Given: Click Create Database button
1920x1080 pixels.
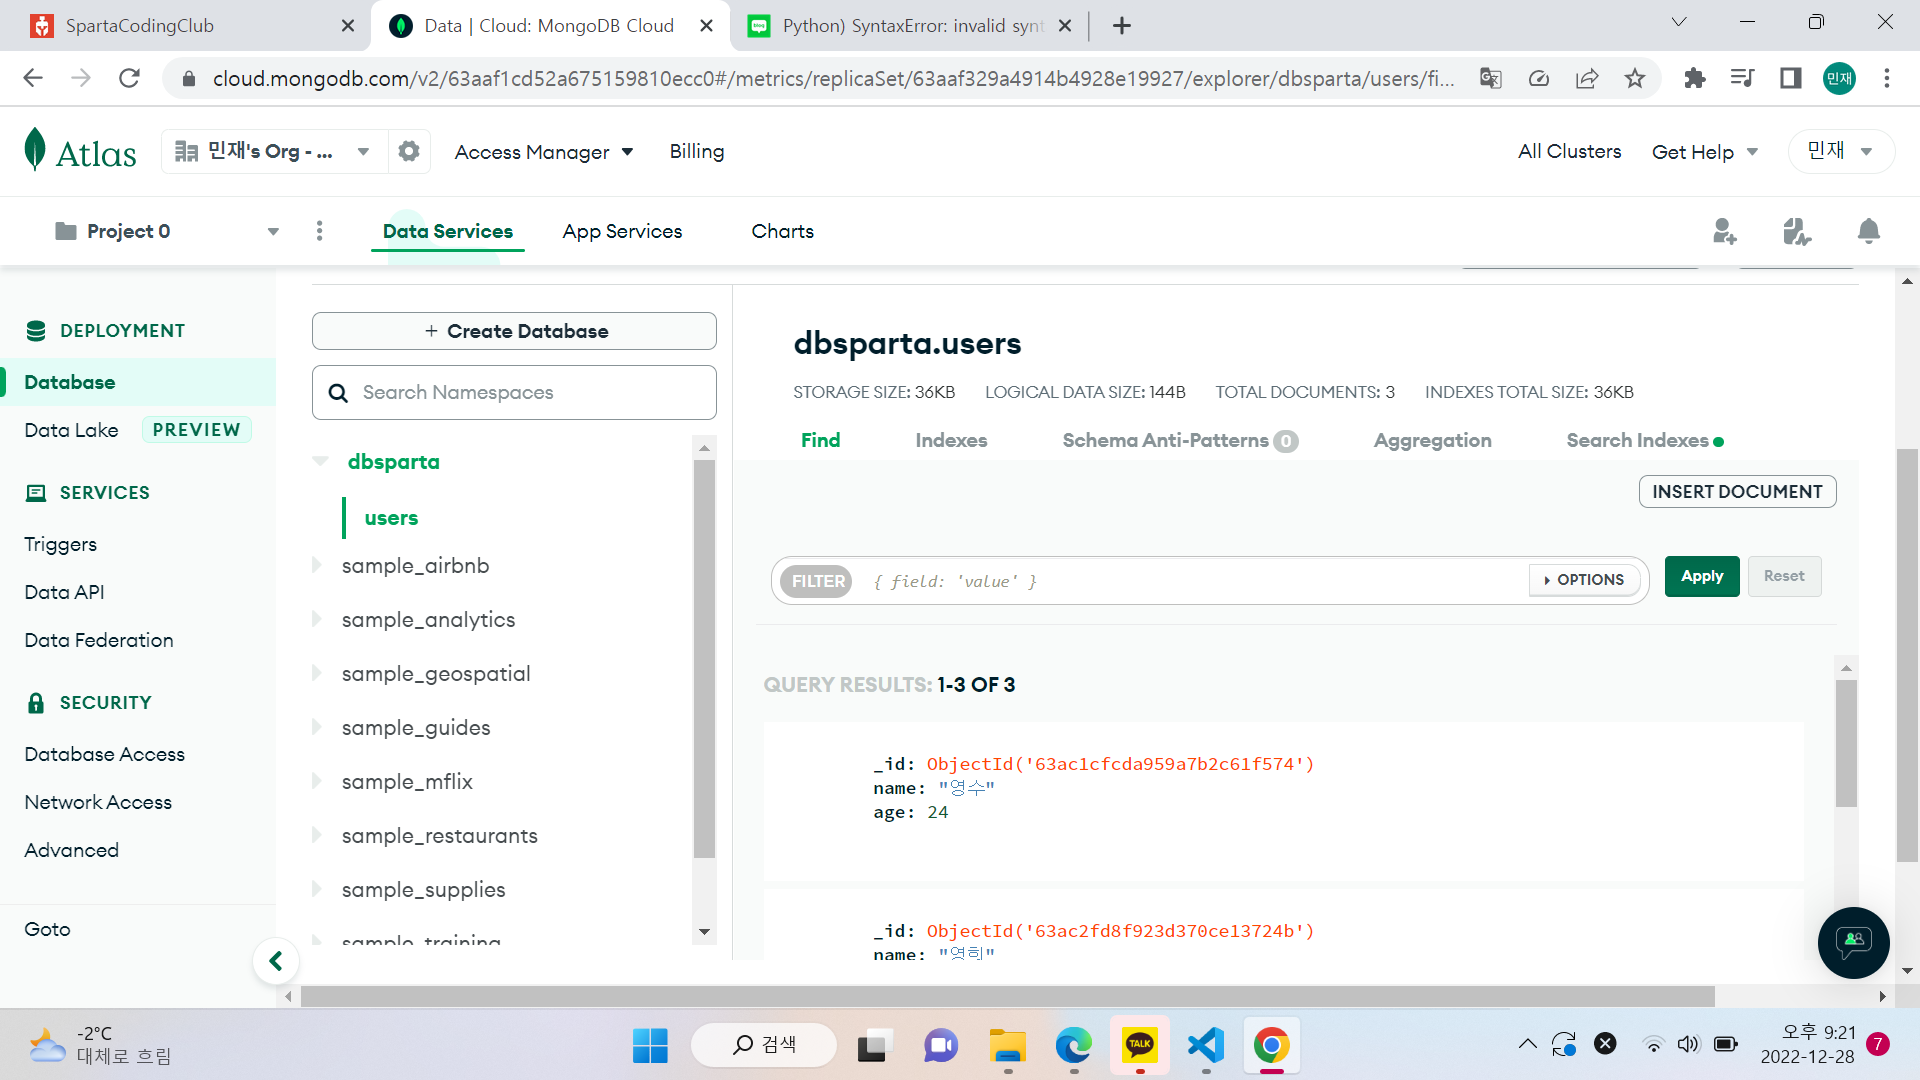Looking at the screenshot, I should point(514,331).
